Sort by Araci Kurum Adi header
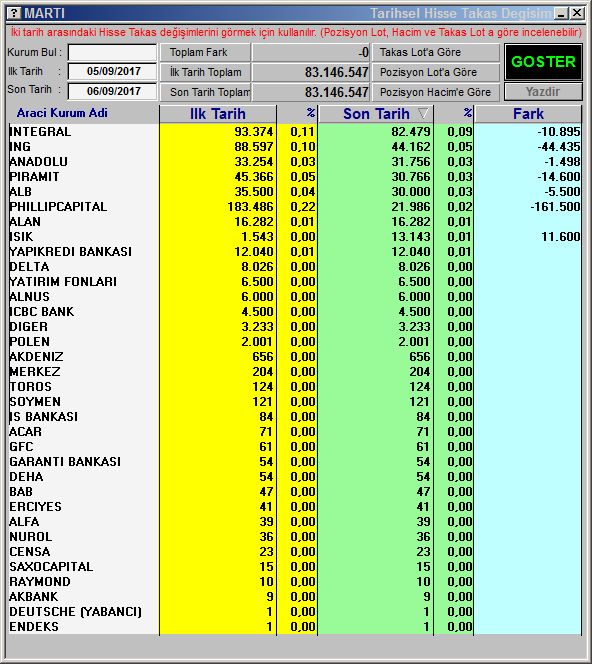Image resolution: width=592 pixels, height=664 pixels. tap(62, 113)
